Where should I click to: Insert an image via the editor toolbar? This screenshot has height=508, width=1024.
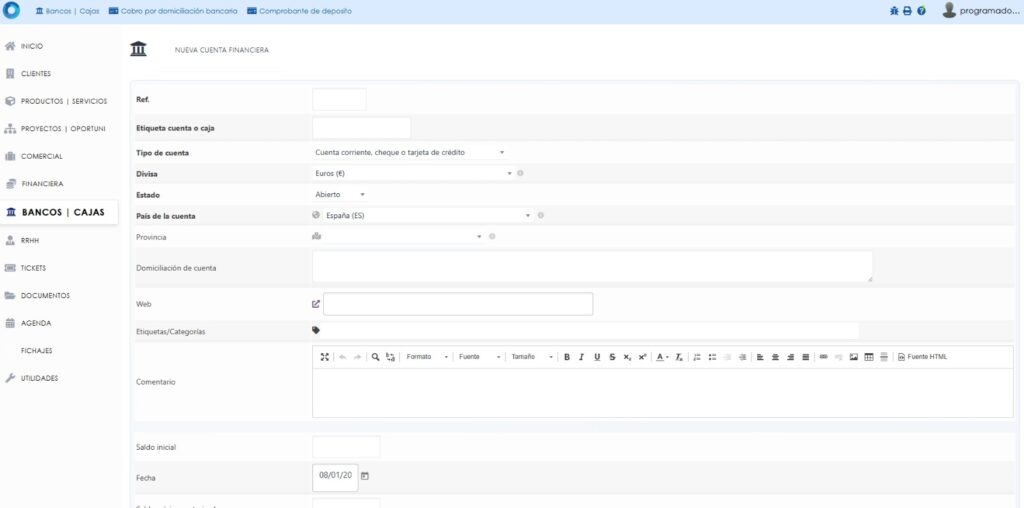tap(853, 357)
